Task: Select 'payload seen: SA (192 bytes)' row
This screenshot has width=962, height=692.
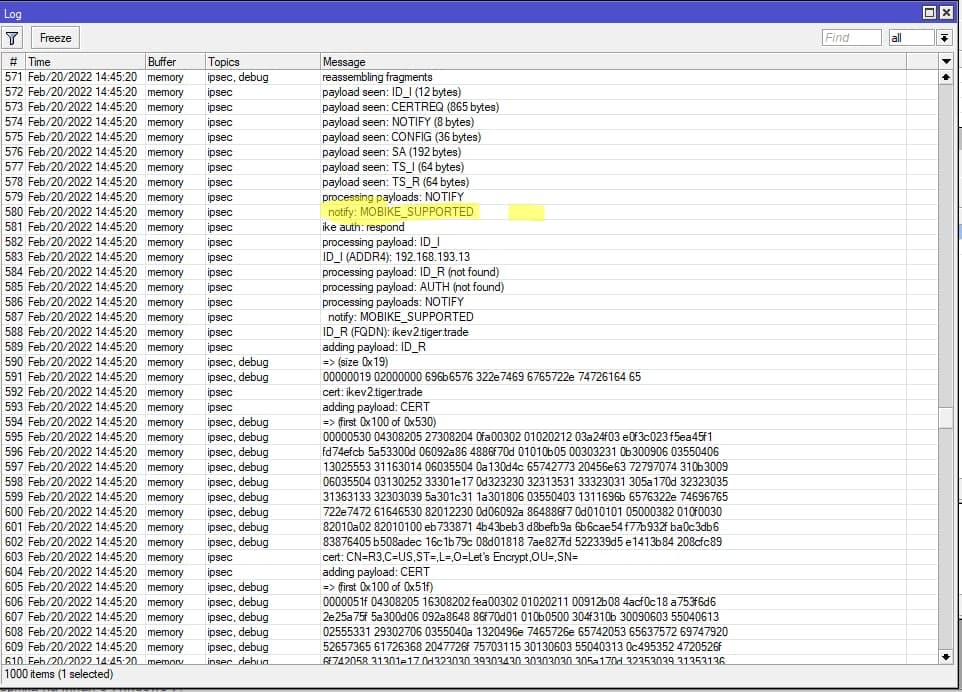Action: [470, 152]
